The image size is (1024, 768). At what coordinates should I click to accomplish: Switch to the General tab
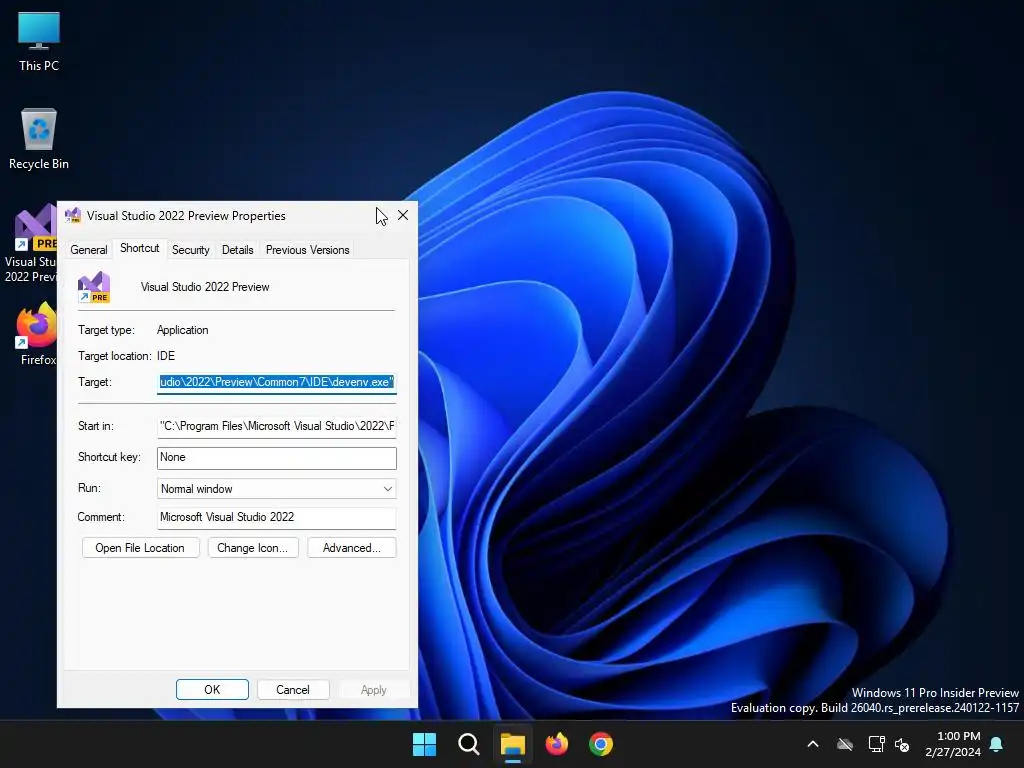point(89,249)
